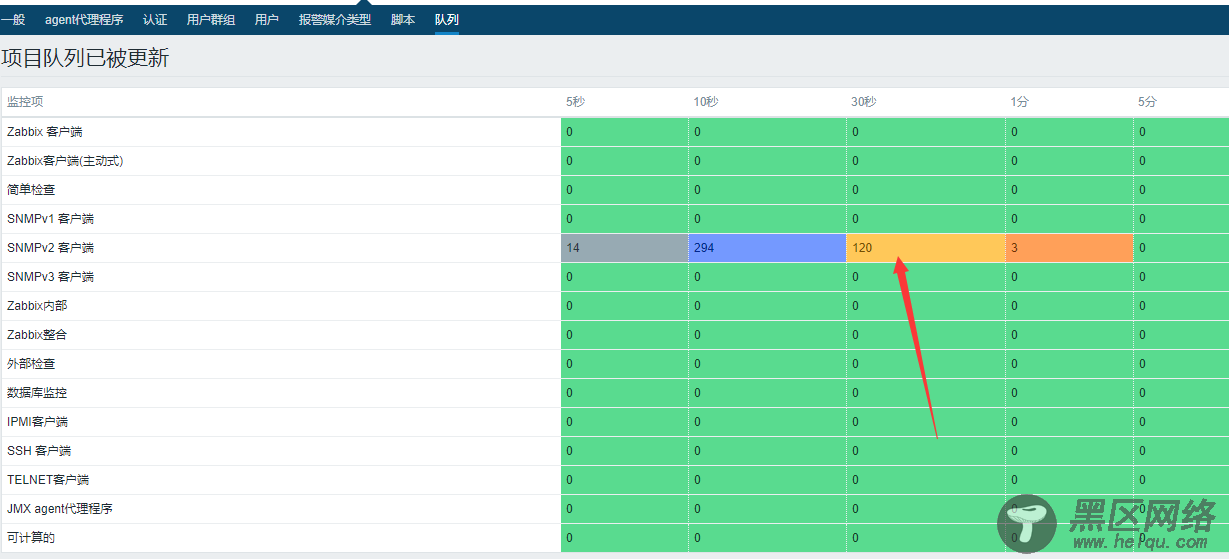Select SNMPv2 客户端 row label

point(50,248)
